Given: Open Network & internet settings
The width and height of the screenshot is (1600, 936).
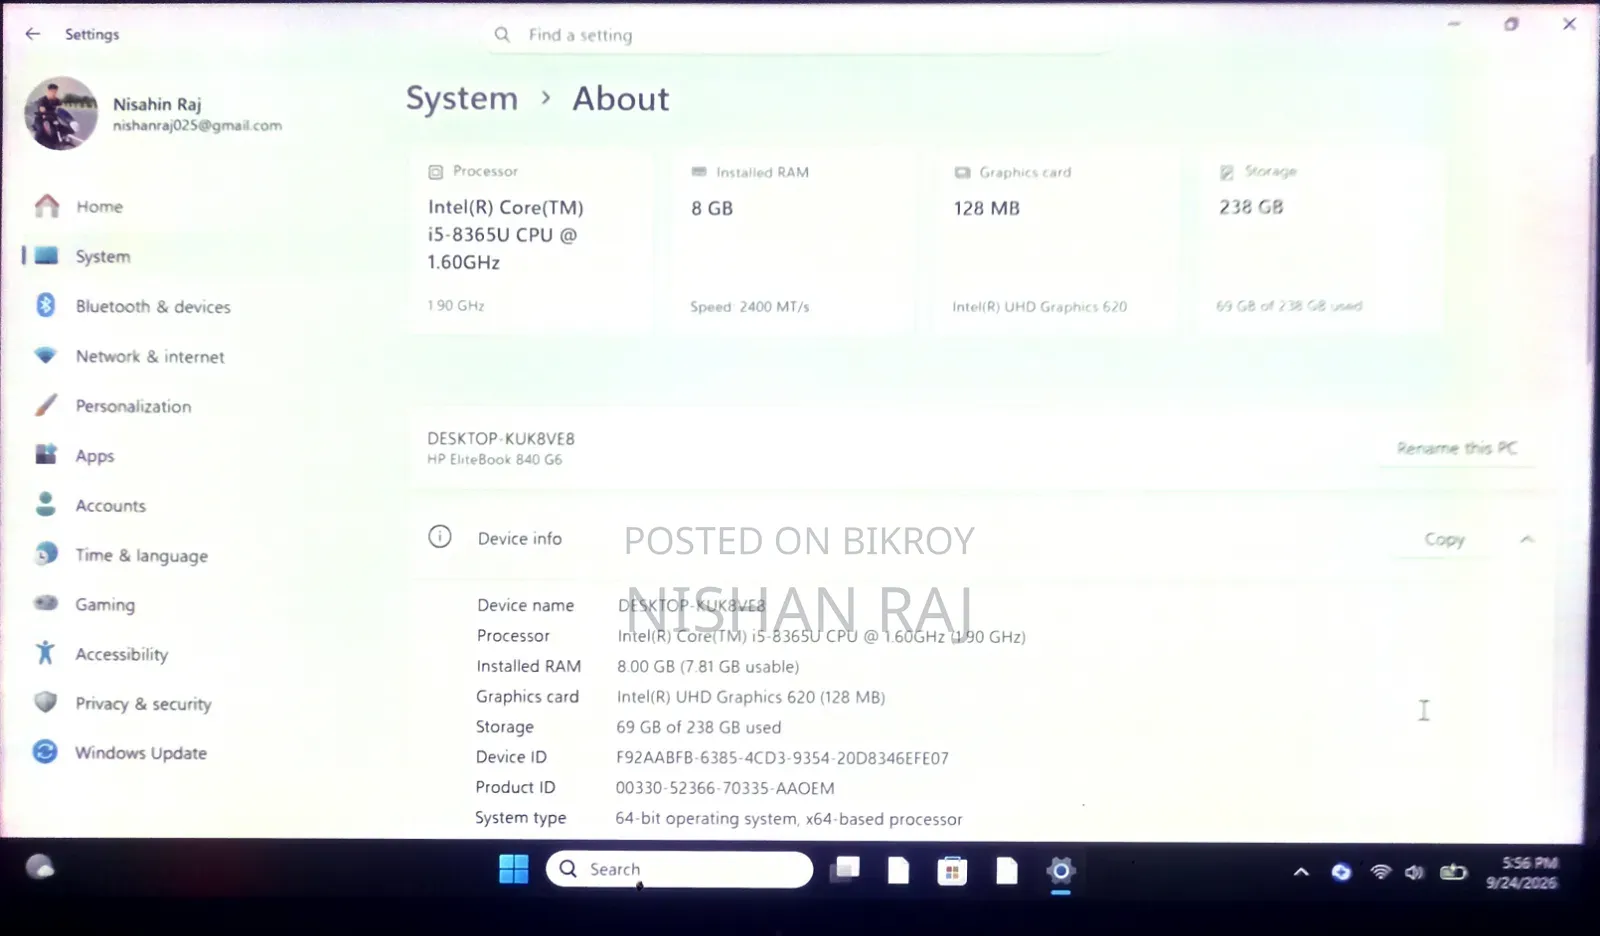Looking at the screenshot, I should click(150, 357).
